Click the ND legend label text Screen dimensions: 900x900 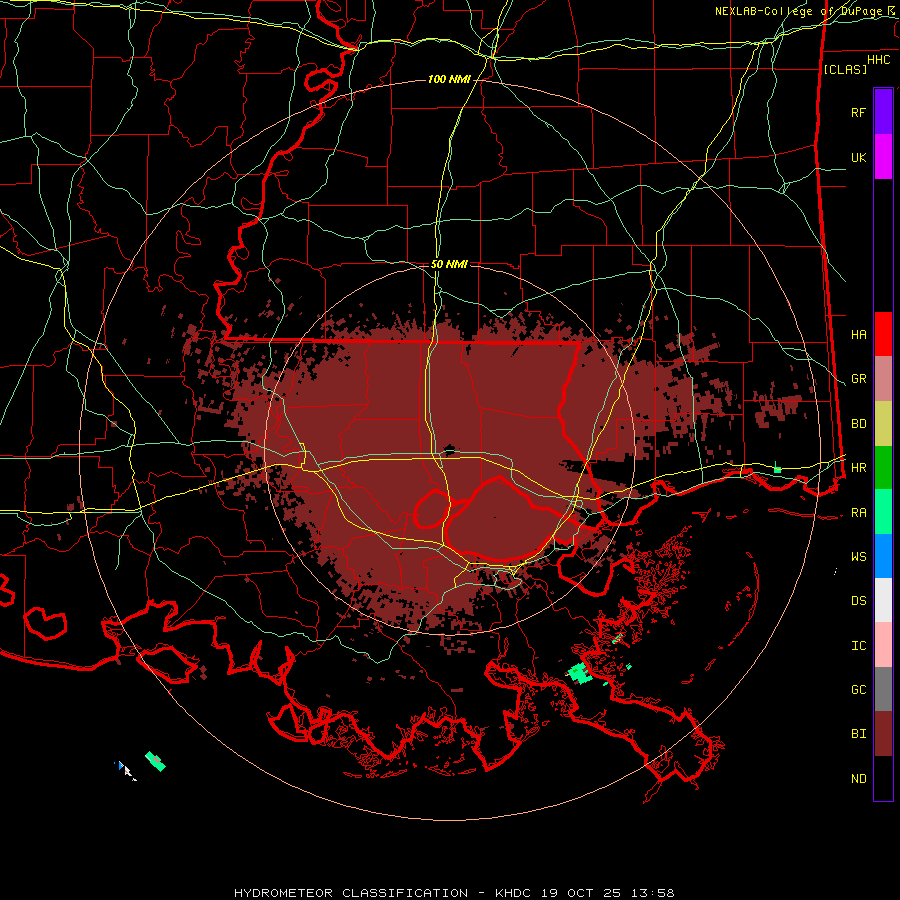(859, 779)
